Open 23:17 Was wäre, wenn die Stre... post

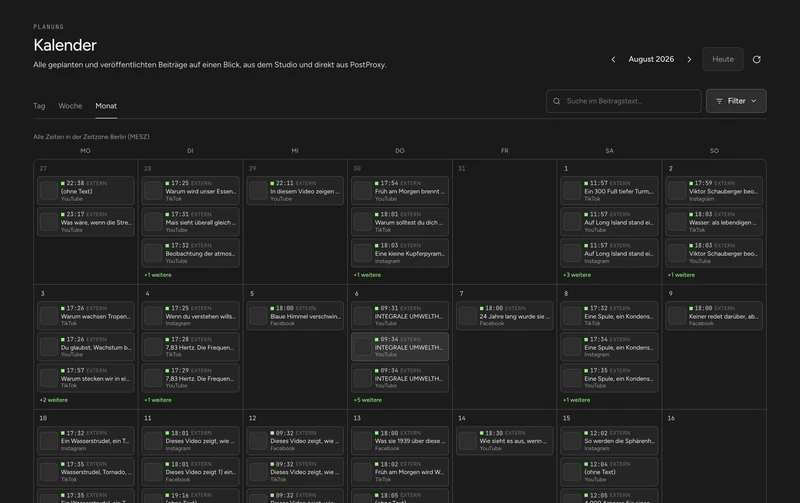coord(86,222)
